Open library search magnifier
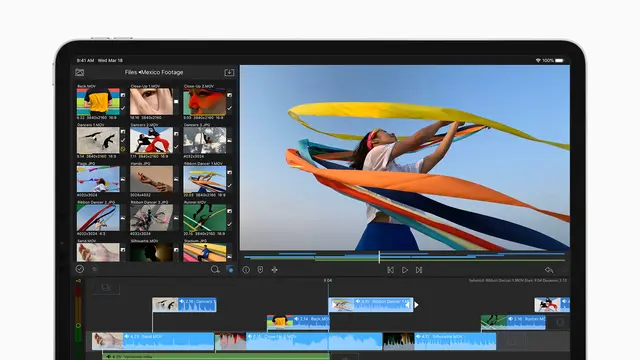Image resolution: width=640 pixels, height=360 pixels. (215, 269)
